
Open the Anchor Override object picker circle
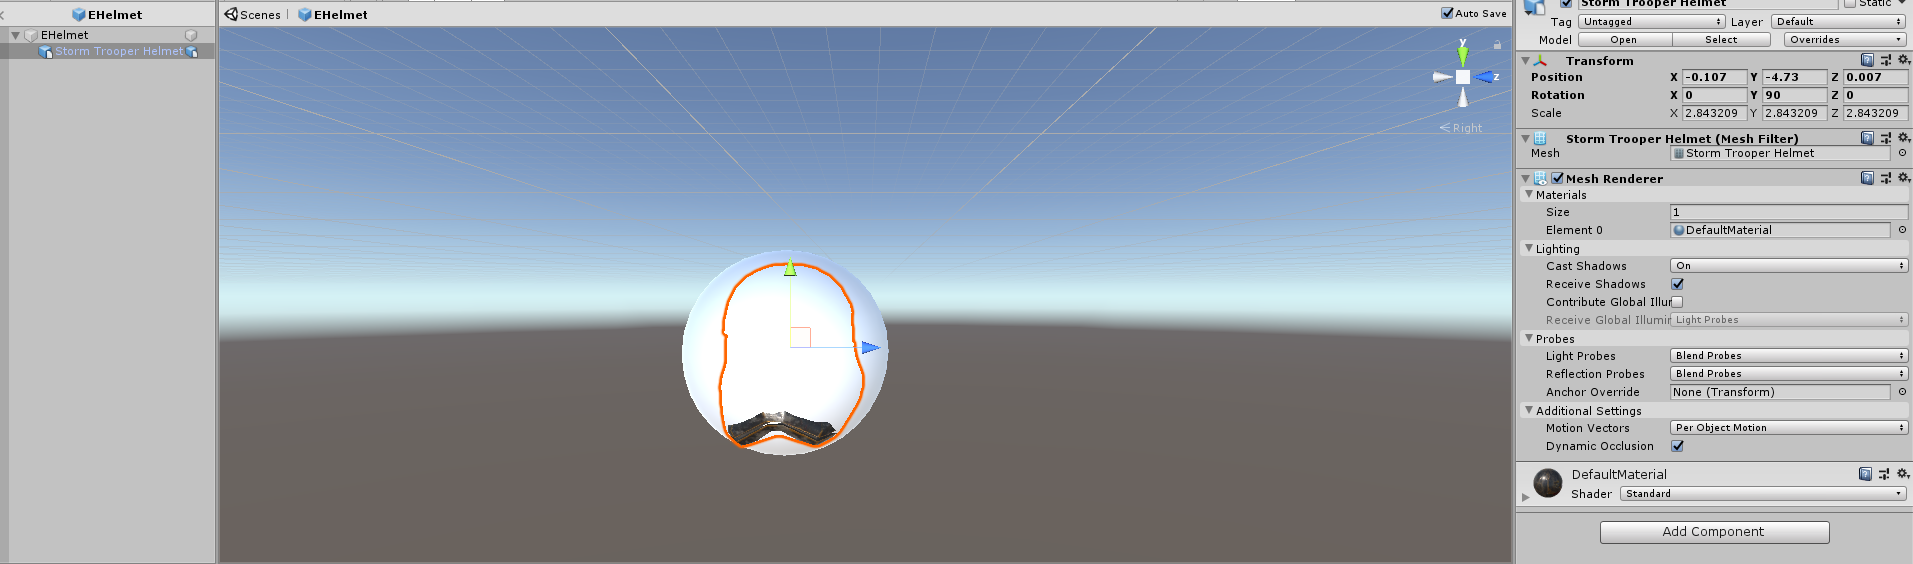pyautogui.click(x=1902, y=392)
